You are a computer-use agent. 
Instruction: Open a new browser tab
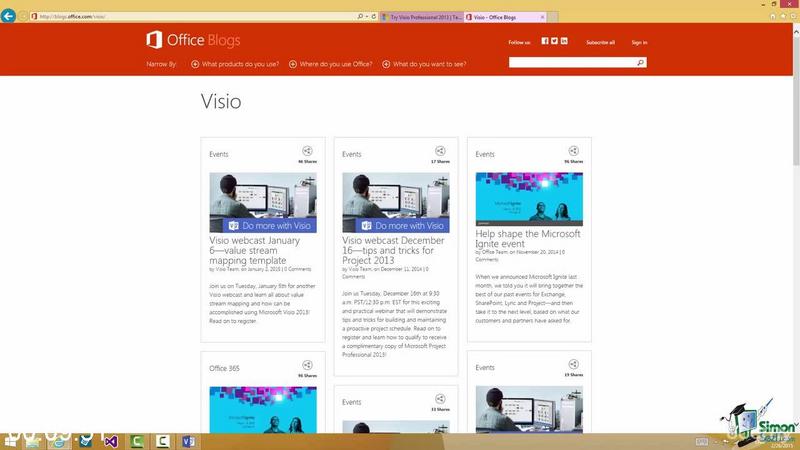553,17
